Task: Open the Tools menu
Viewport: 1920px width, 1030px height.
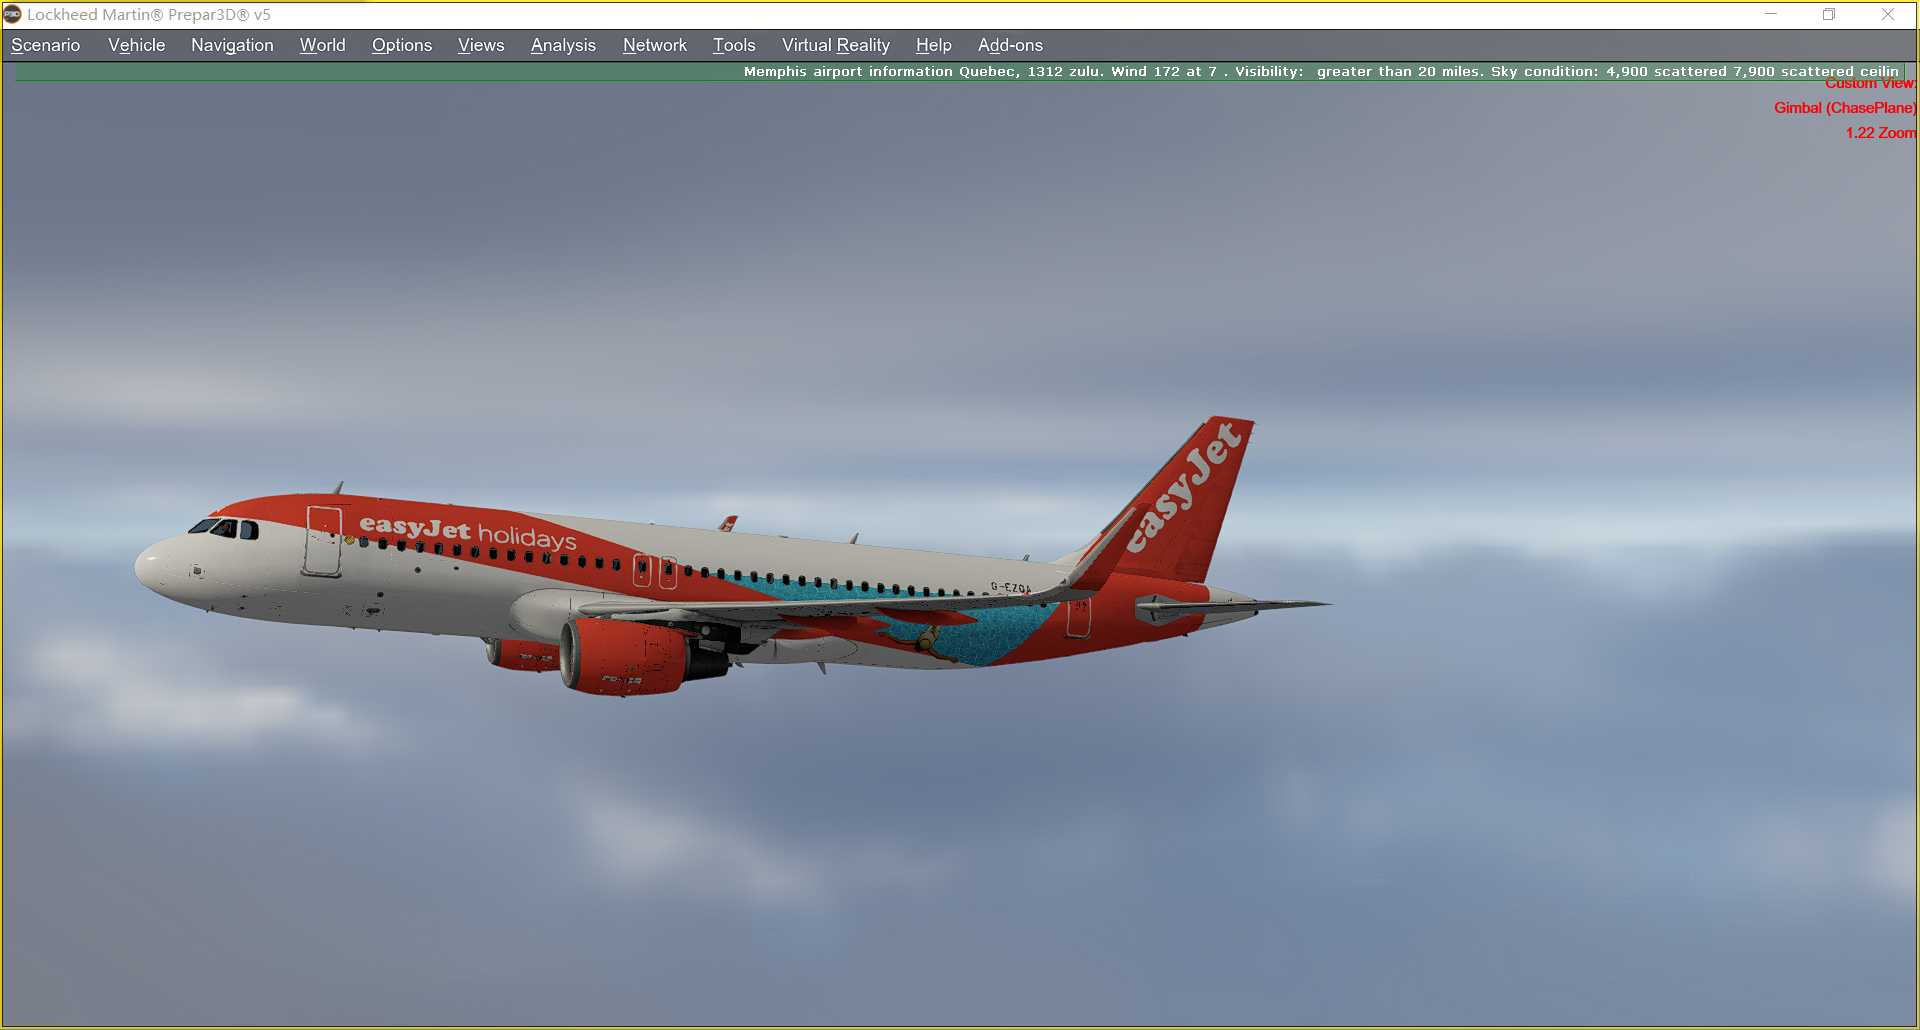Action: pyautogui.click(x=733, y=45)
